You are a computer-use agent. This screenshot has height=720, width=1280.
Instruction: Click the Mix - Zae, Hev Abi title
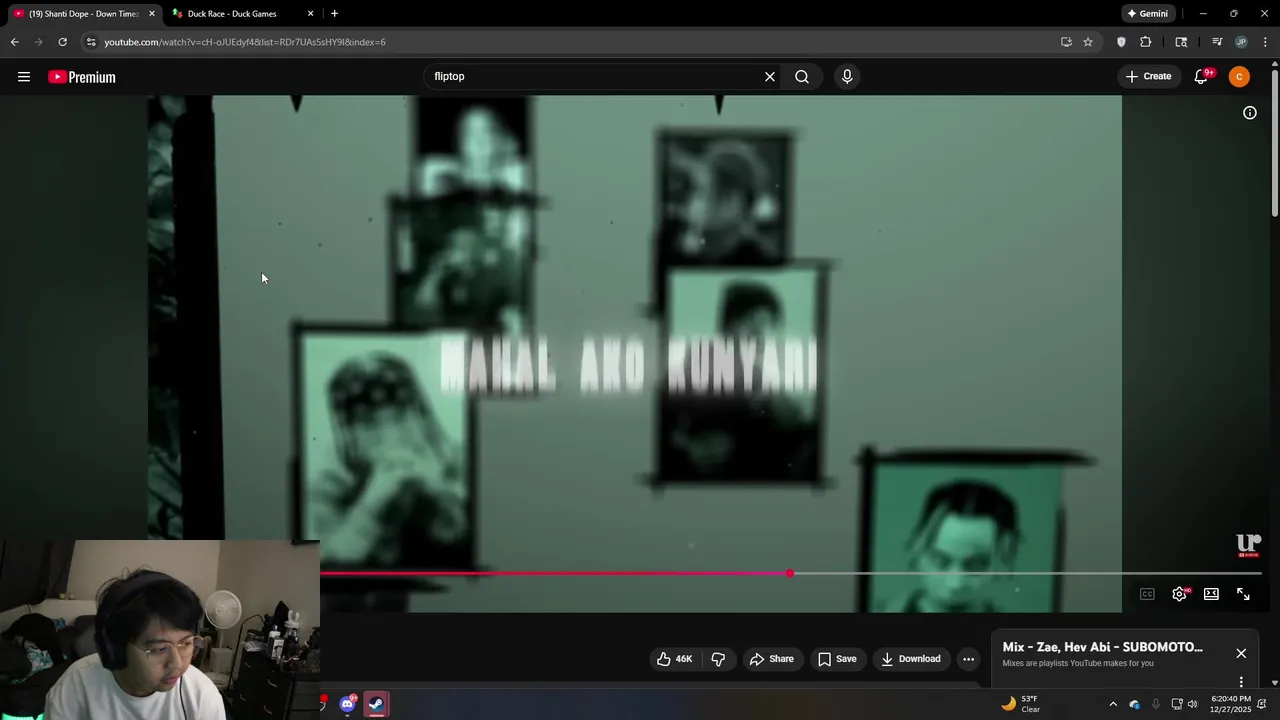tap(1102, 647)
